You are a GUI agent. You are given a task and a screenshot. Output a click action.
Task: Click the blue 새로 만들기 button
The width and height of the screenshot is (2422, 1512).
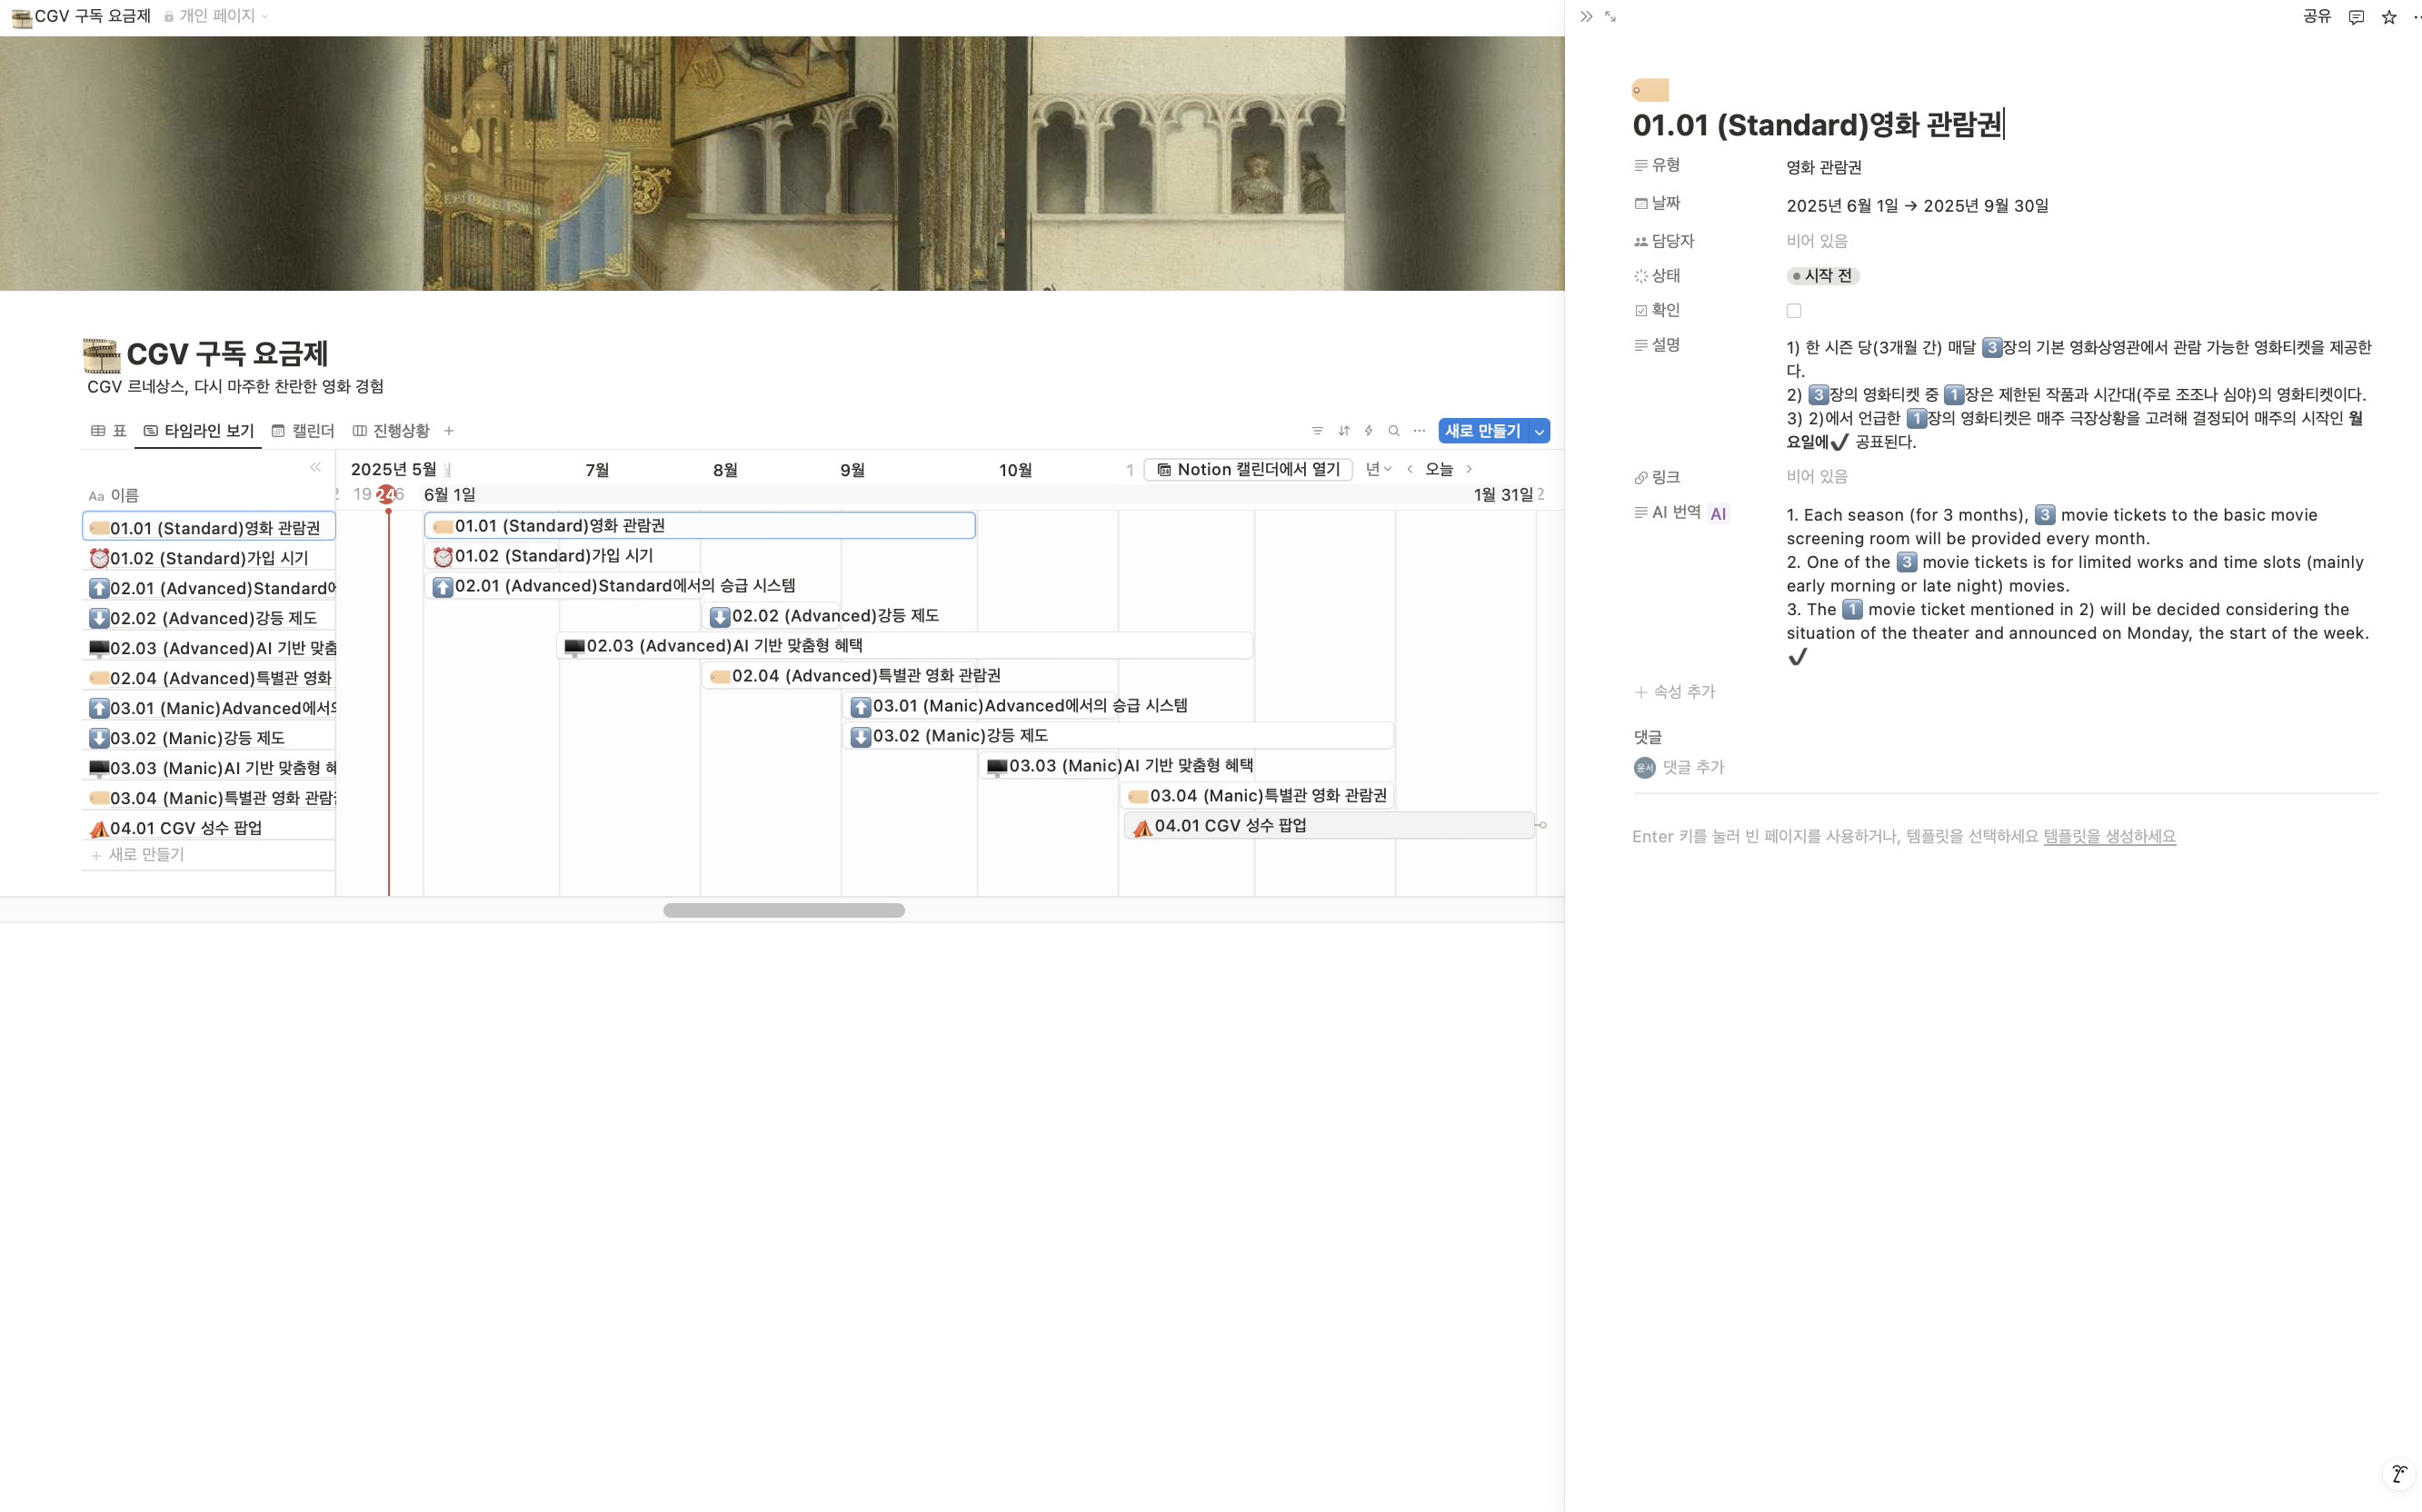click(1482, 431)
